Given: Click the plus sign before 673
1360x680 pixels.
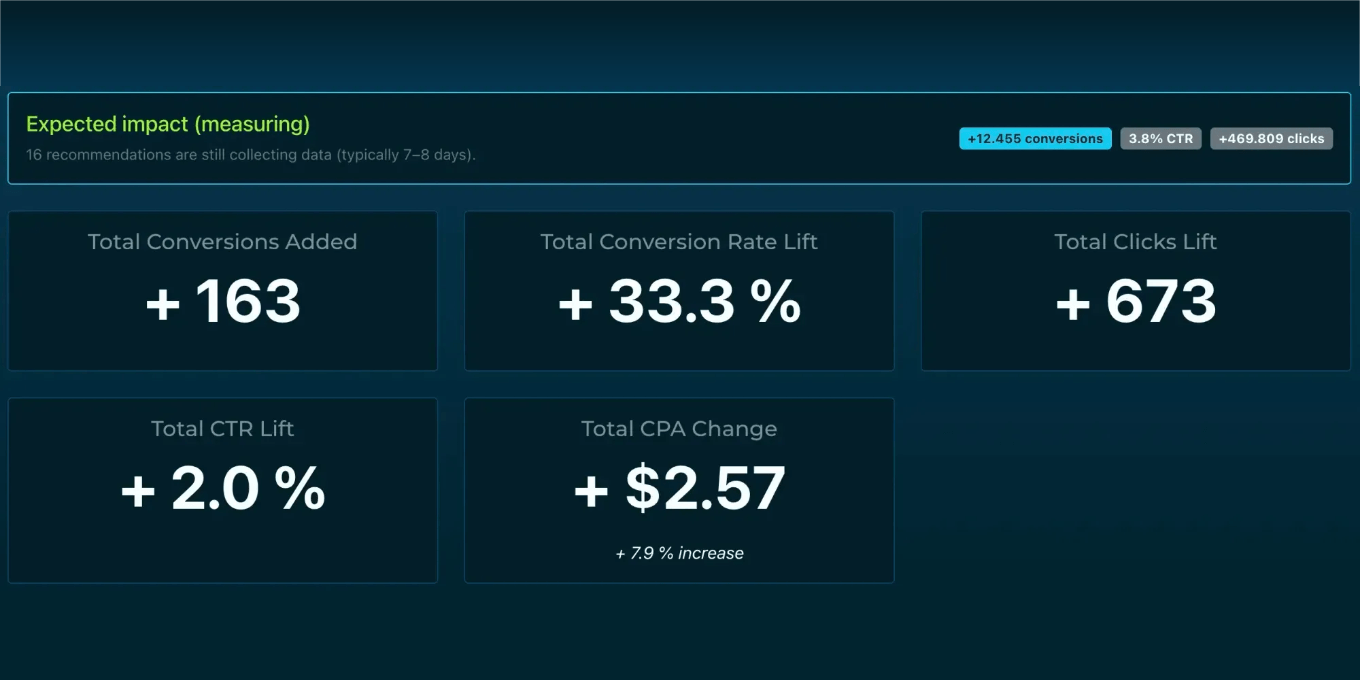Looking at the screenshot, I should (1073, 303).
